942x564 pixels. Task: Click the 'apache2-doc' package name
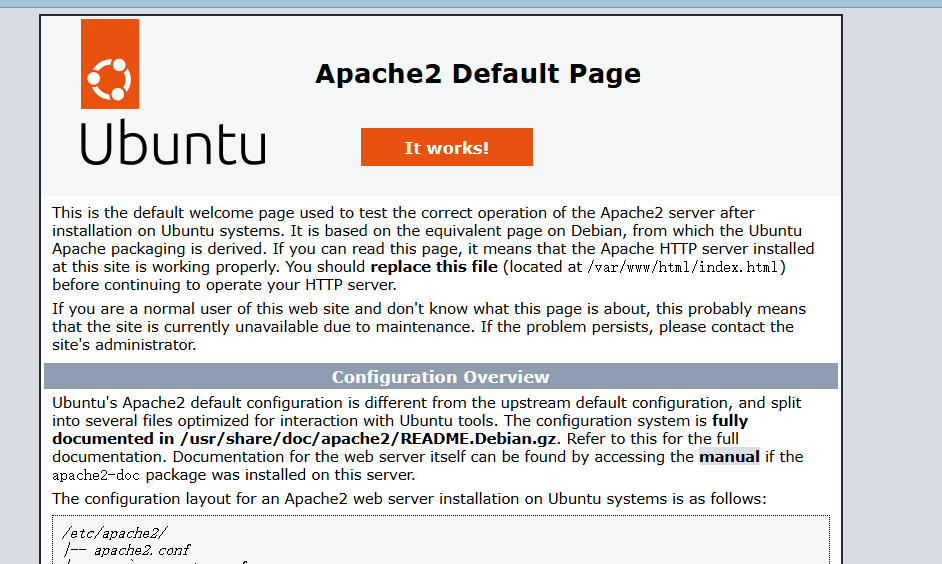click(96, 475)
